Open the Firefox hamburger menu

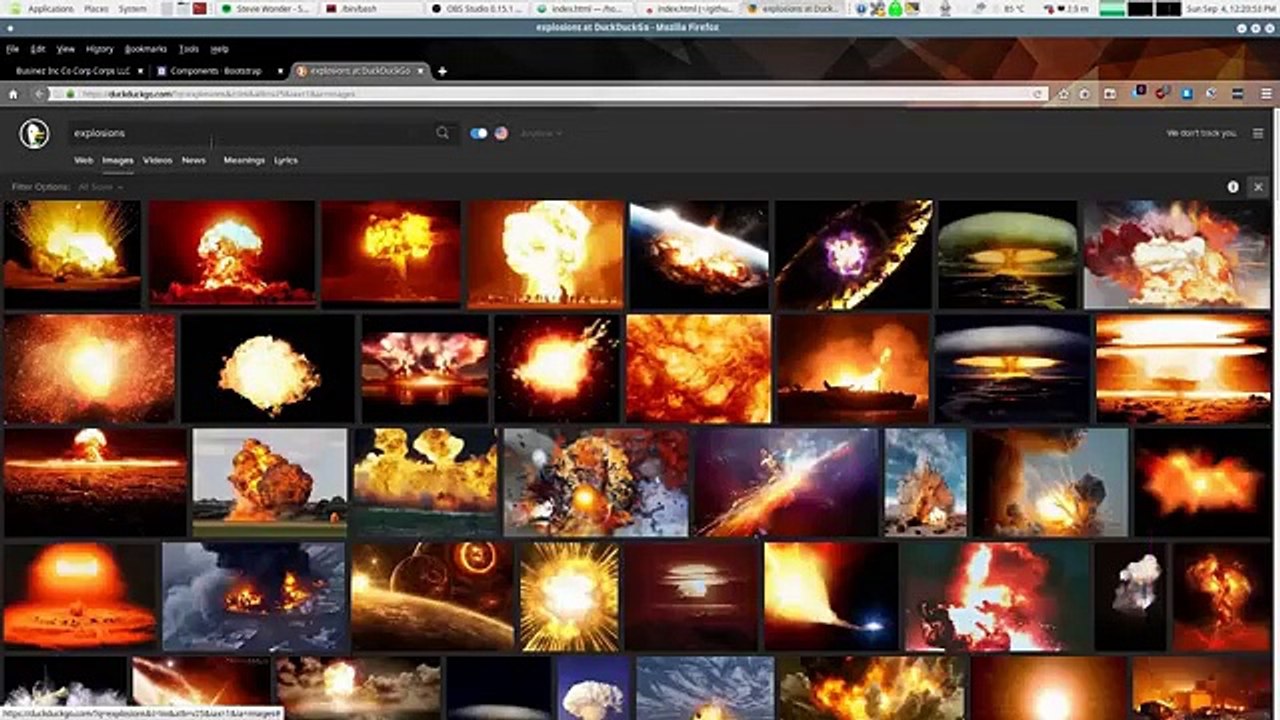pos(1265,94)
